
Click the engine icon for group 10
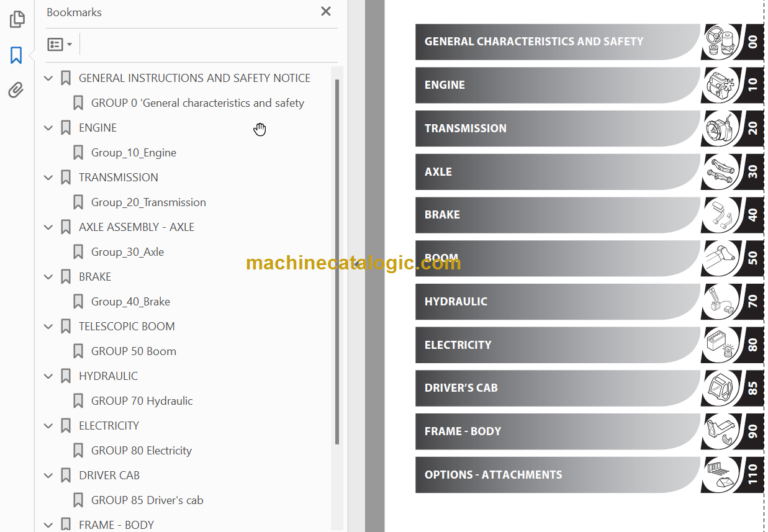[x=720, y=85]
